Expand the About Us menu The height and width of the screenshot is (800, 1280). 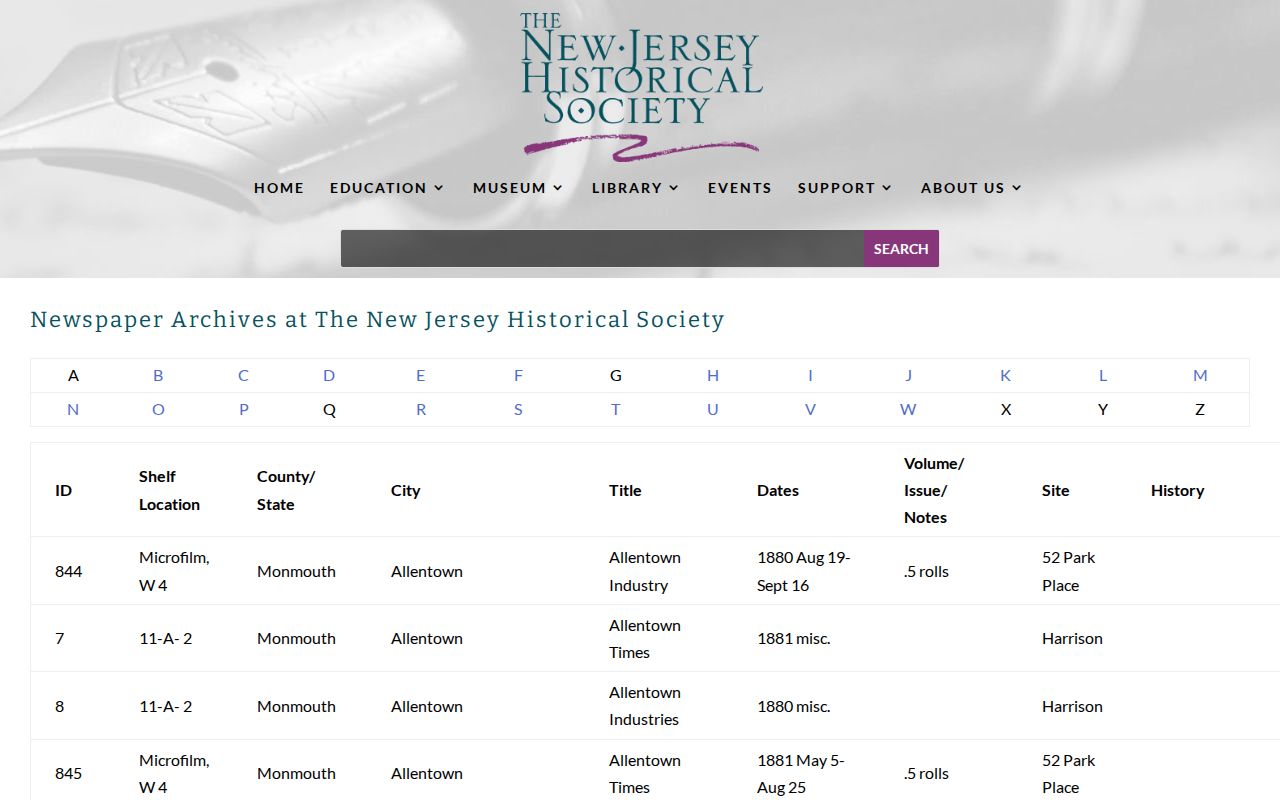[971, 188]
